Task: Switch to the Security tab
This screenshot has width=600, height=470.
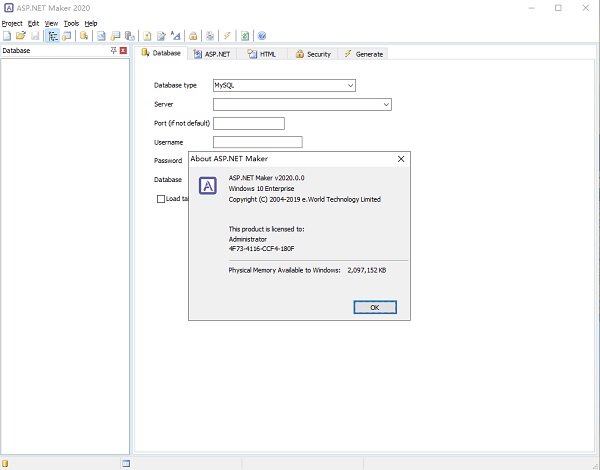Action: [x=313, y=54]
